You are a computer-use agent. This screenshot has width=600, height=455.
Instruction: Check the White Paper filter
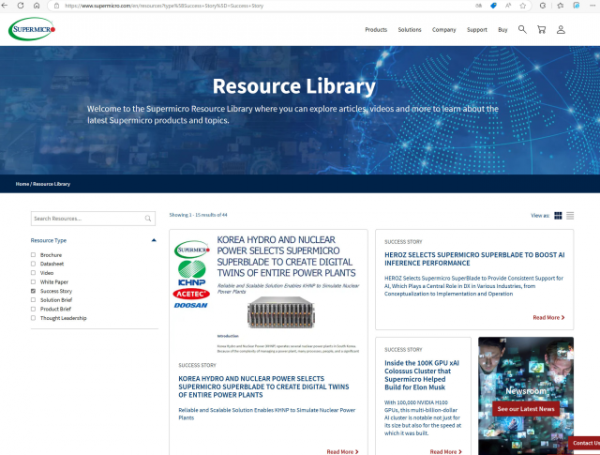[x=33, y=282]
